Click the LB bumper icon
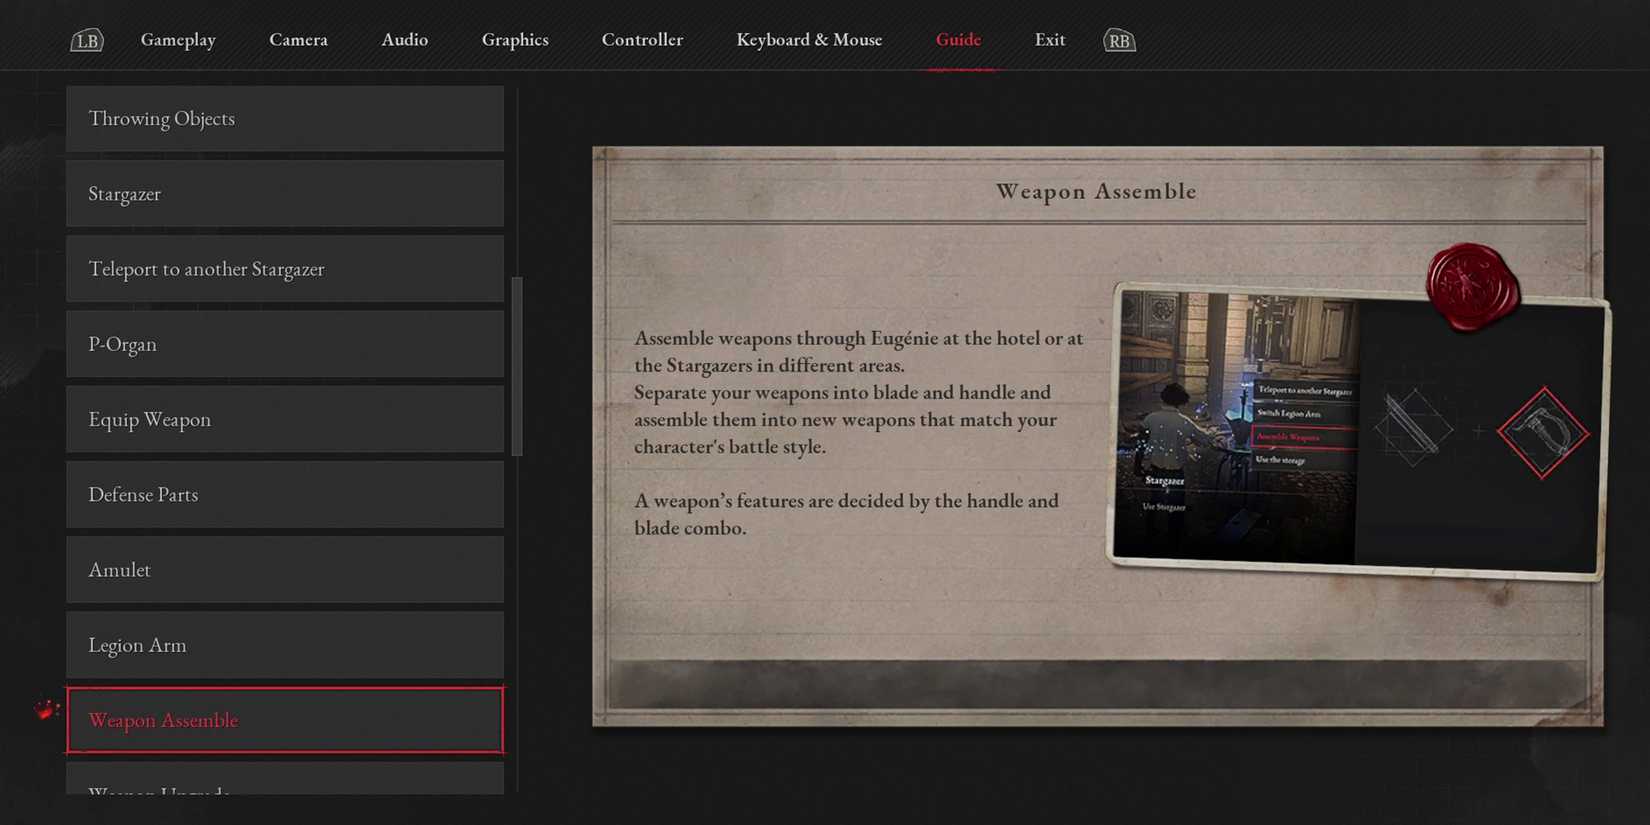Screen dimensions: 1650x825 (x=87, y=40)
